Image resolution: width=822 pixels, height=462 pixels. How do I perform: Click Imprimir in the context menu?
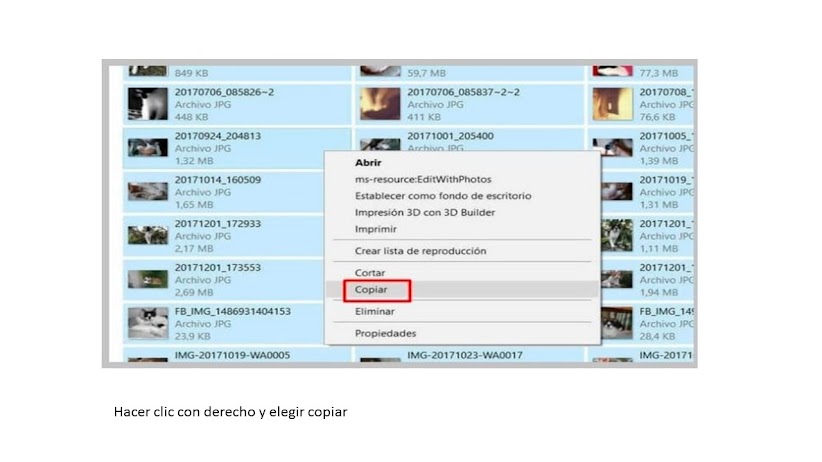(x=376, y=229)
